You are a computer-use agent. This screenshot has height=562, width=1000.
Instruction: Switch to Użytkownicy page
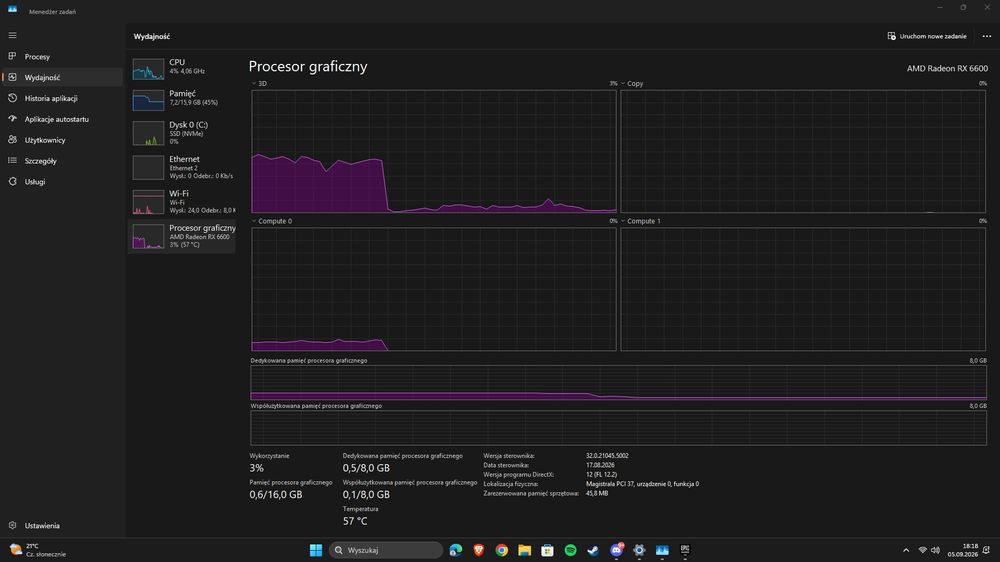click(61, 140)
